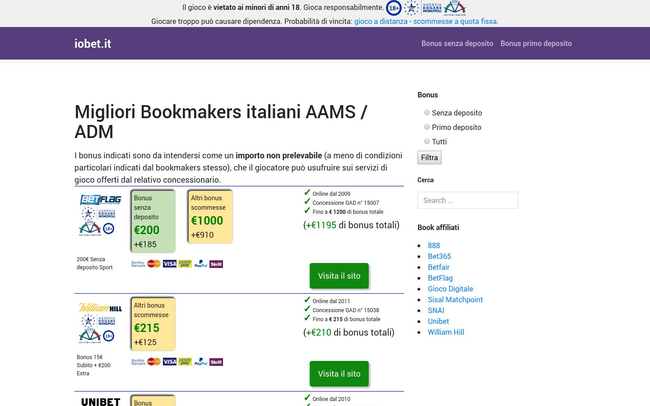Click the Unibet logo
Screen dimensions: 650x406
pyautogui.click(x=100, y=401)
